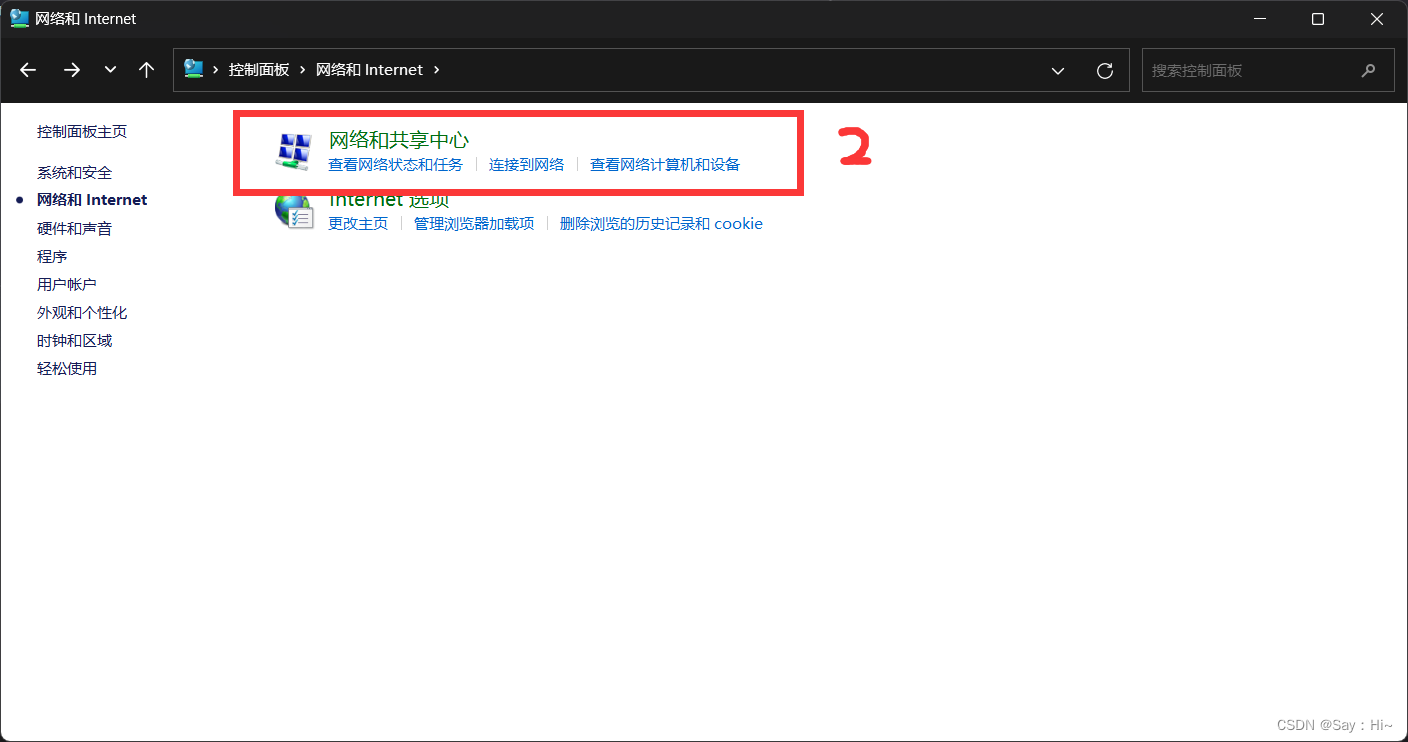Click the window icon in the title bar
Image resolution: width=1408 pixels, height=742 pixels.
click(18, 18)
